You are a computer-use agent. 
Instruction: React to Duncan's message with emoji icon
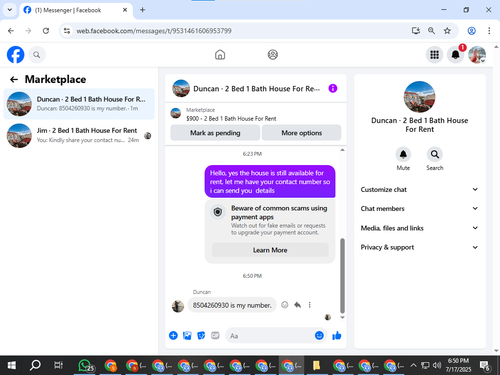[284, 305]
